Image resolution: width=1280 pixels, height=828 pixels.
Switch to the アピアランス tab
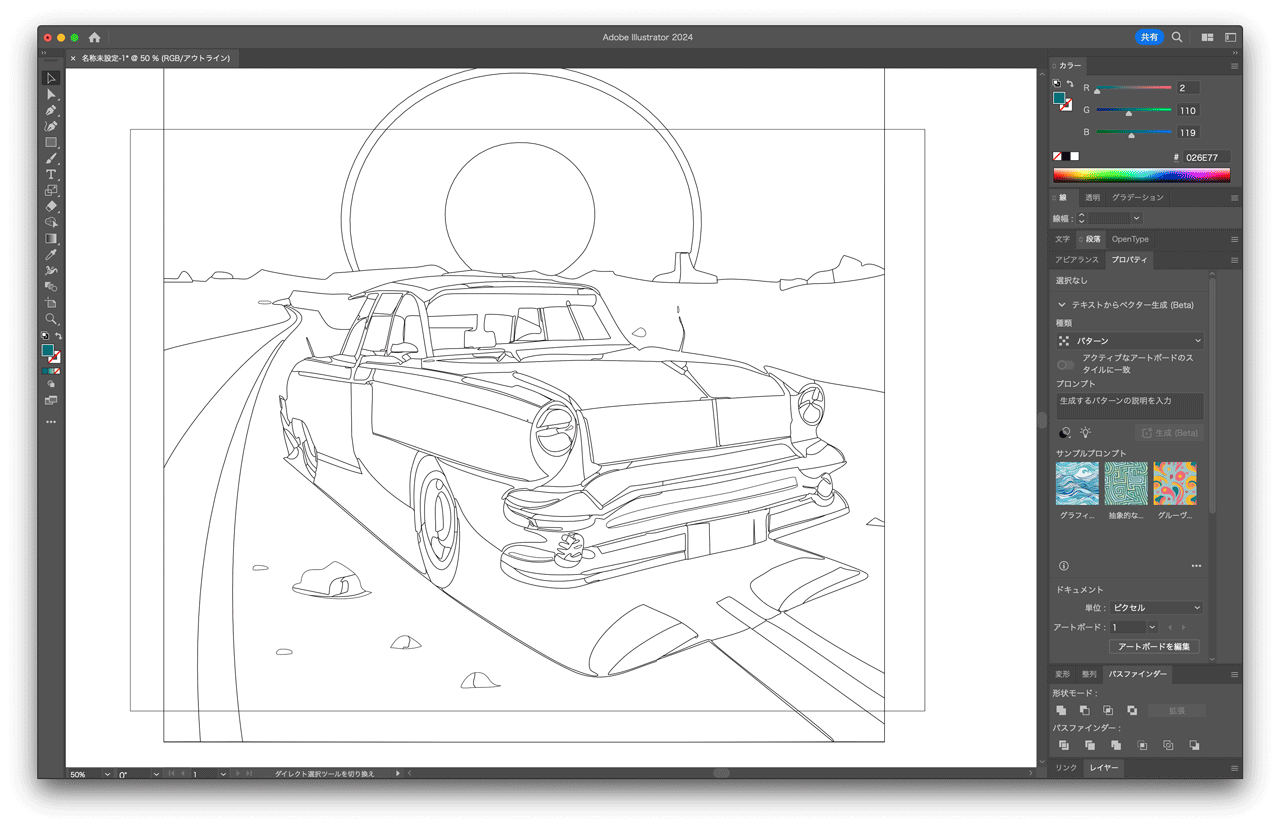[1077, 260]
